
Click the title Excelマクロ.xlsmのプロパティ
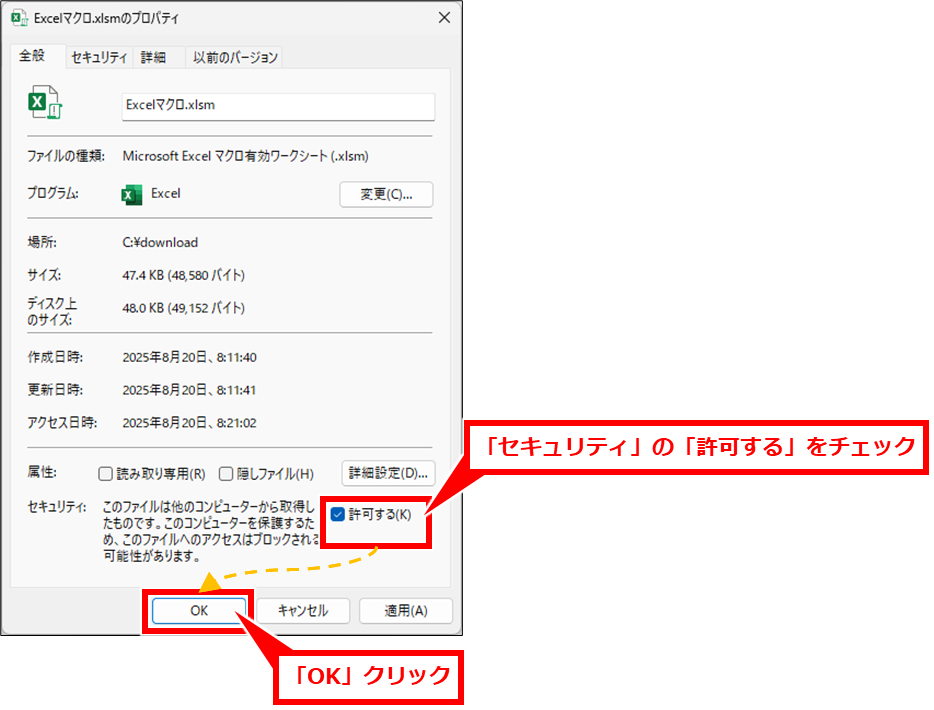pyautogui.click(x=106, y=18)
